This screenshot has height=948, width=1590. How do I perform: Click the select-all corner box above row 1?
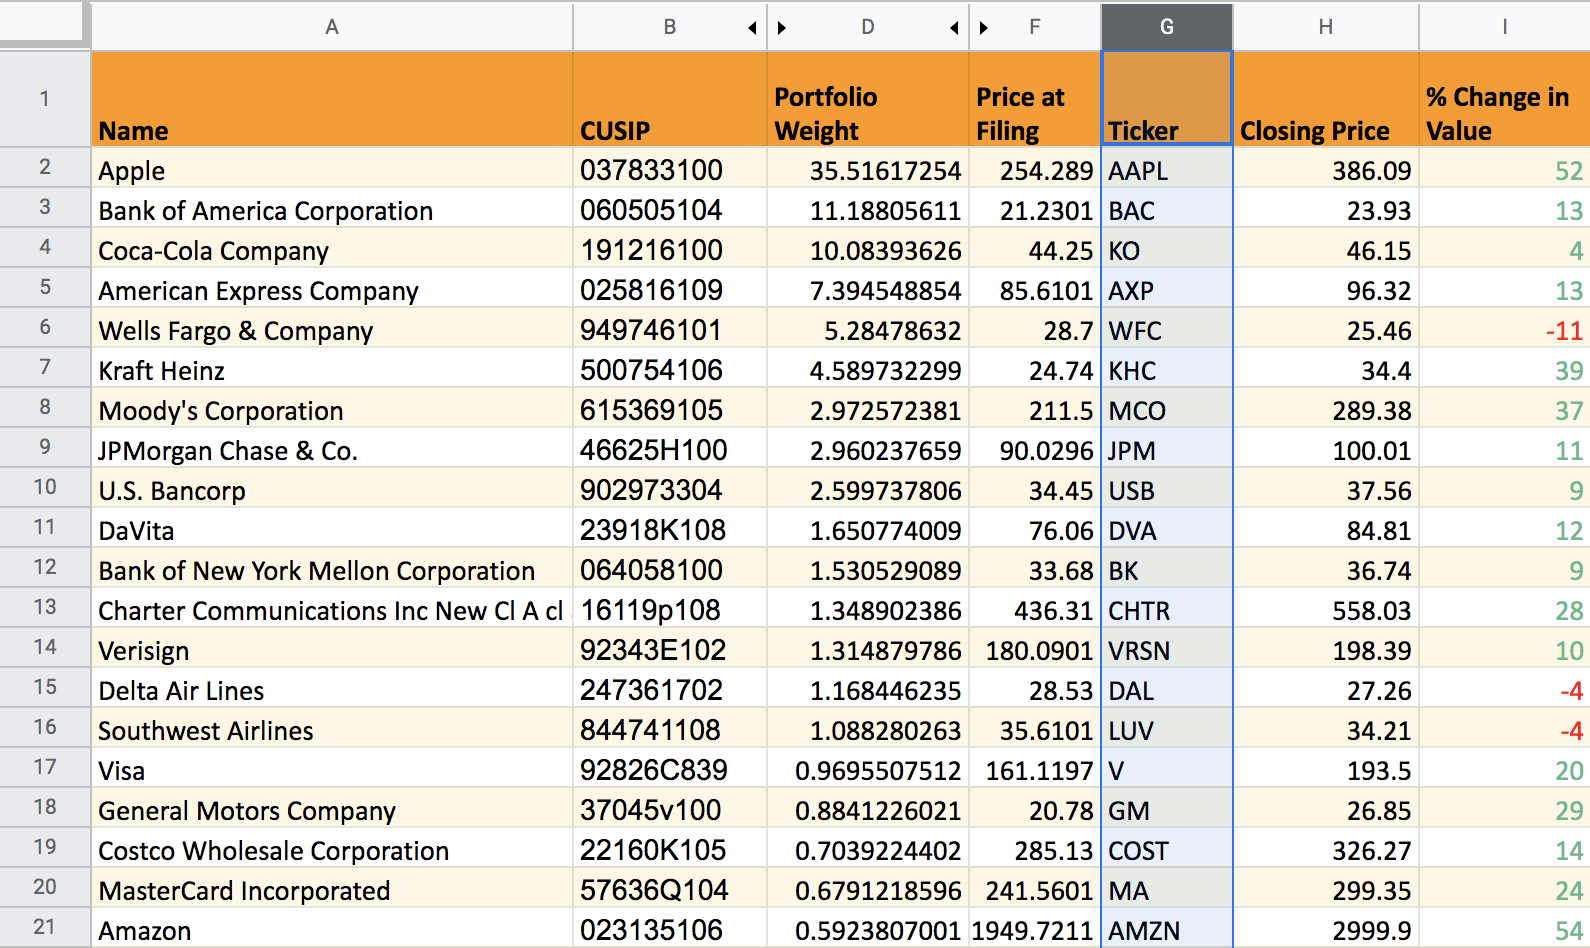(42, 22)
